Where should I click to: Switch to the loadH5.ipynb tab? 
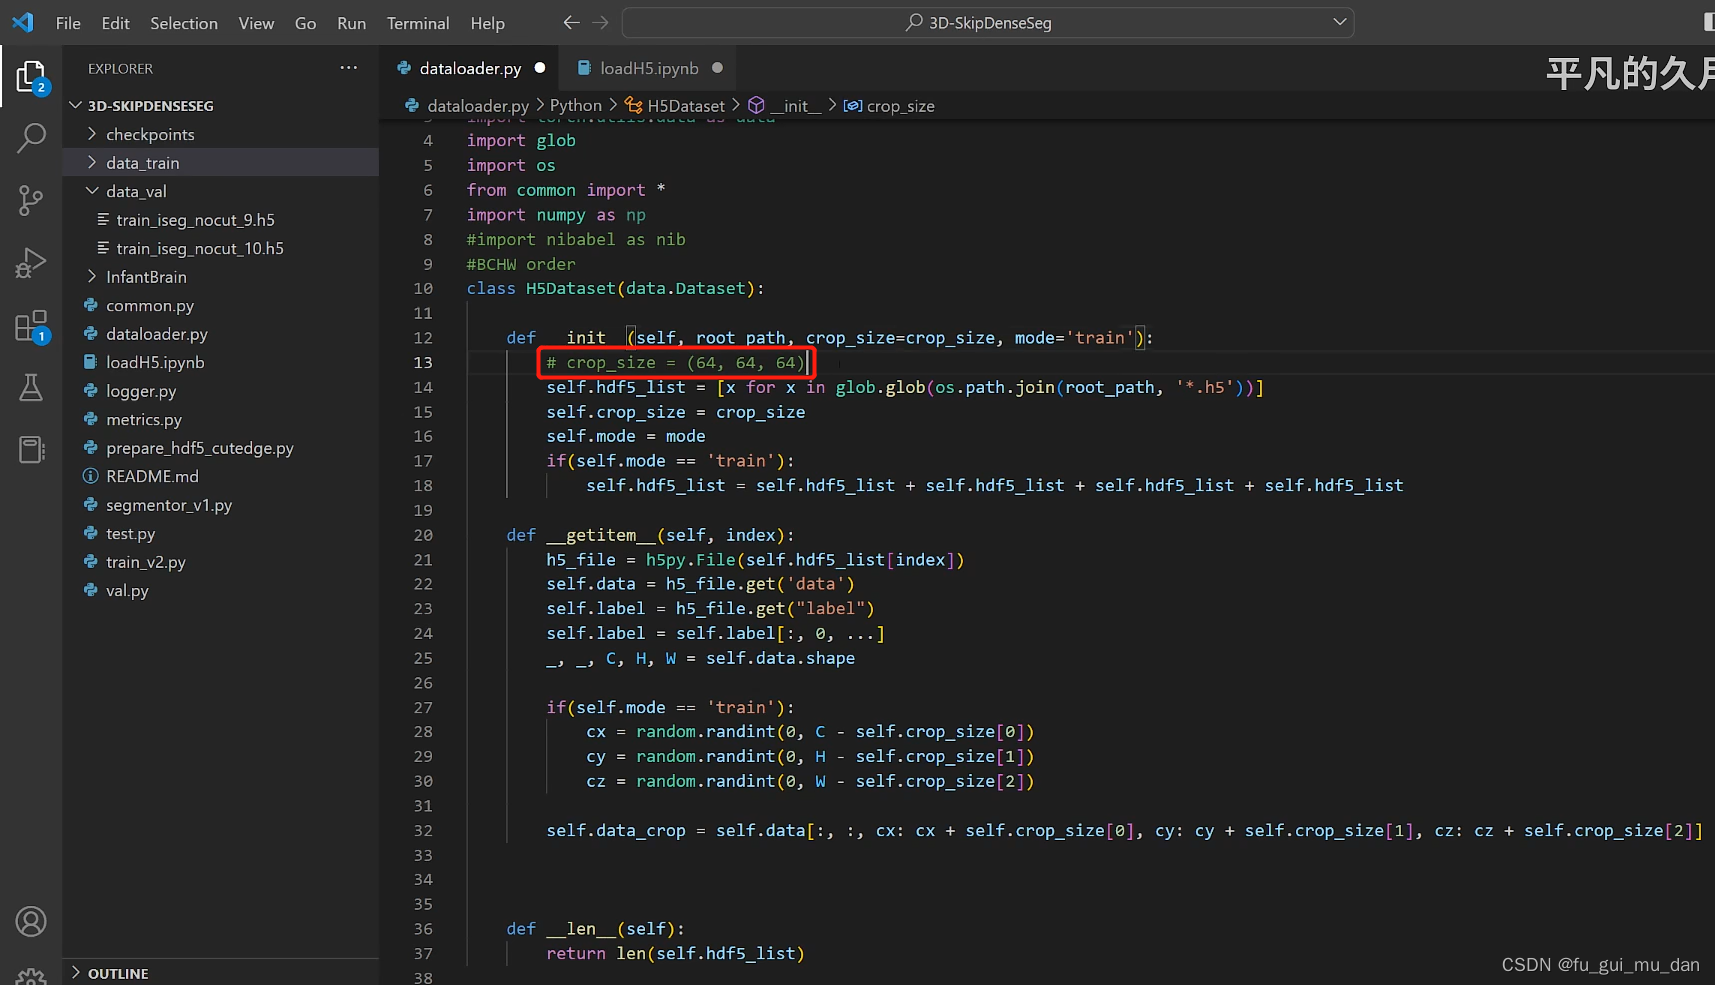(650, 68)
